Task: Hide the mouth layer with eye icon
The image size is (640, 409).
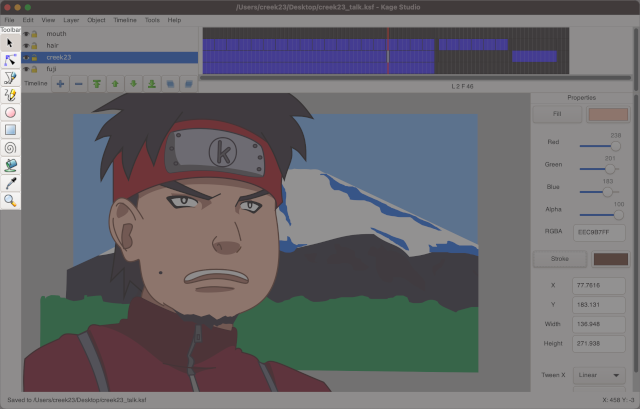Action: click(x=27, y=34)
